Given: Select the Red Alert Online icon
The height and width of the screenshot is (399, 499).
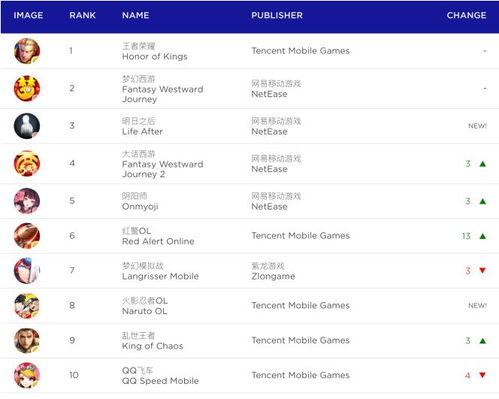Looking at the screenshot, I should (x=27, y=236).
